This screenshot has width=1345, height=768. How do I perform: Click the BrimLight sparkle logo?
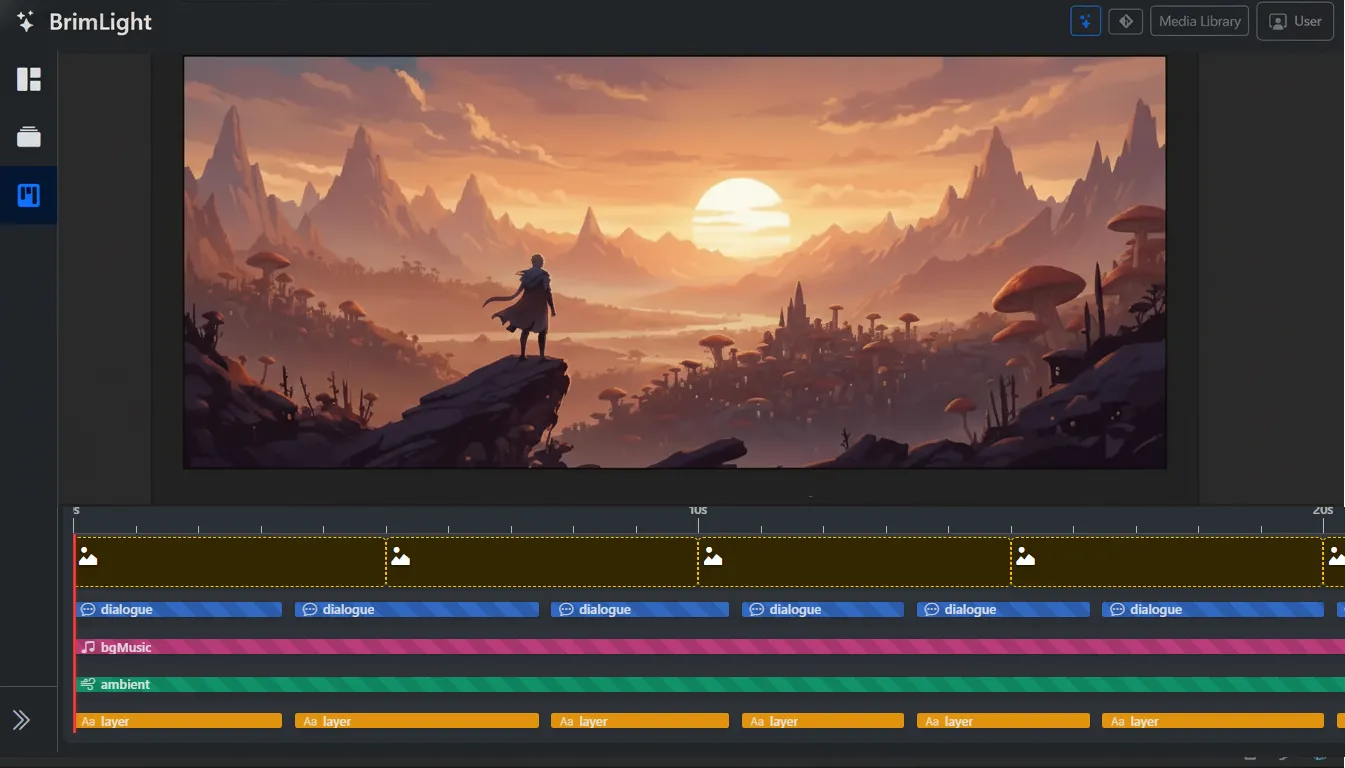(x=24, y=21)
